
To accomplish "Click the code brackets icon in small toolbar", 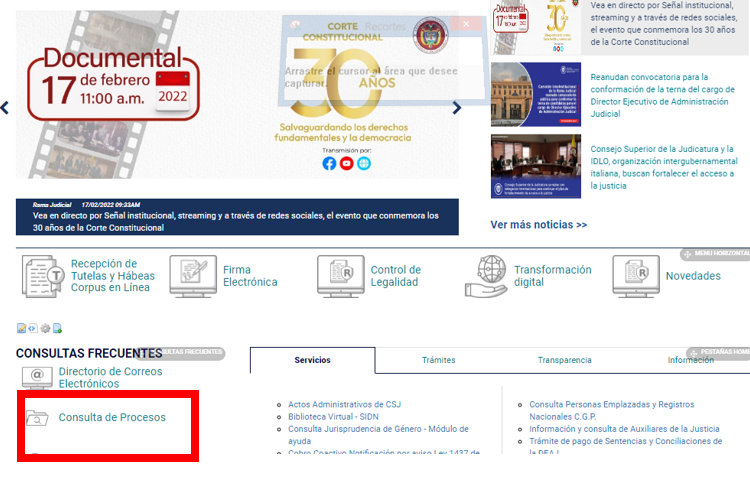I will (33, 328).
